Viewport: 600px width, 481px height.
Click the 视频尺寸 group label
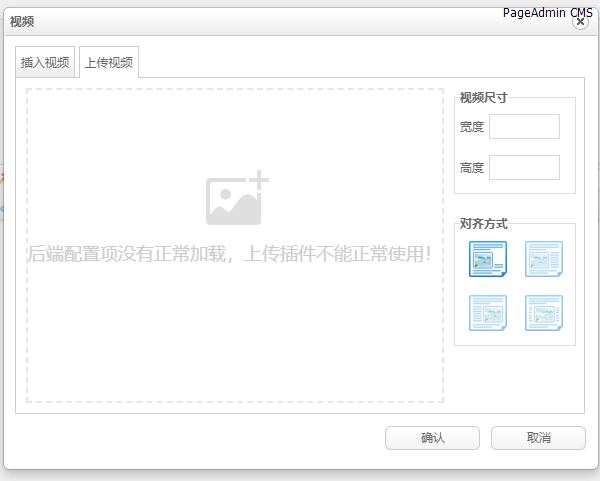click(483, 98)
